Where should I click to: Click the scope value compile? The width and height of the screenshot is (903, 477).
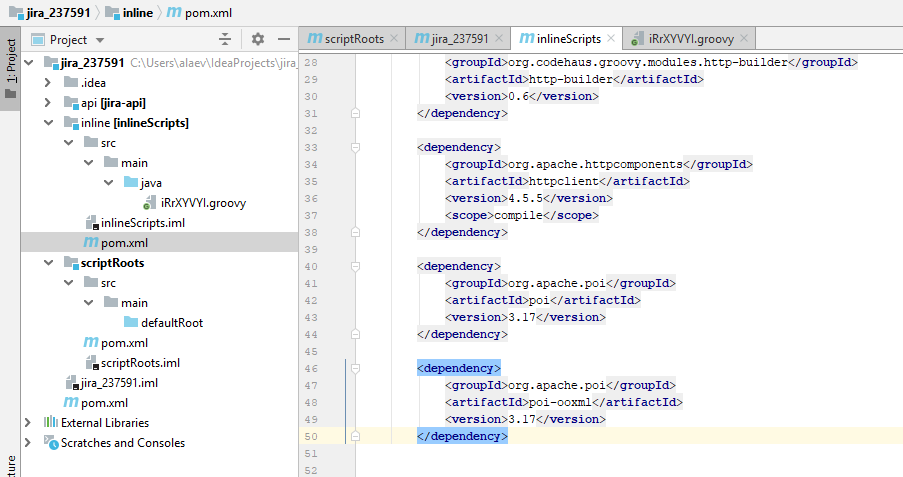pos(518,215)
